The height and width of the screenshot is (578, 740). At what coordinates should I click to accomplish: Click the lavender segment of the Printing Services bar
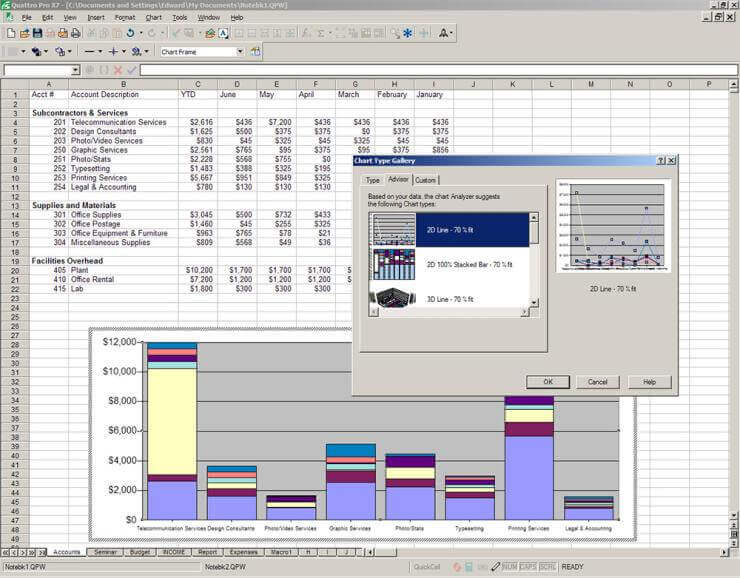[529, 477]
